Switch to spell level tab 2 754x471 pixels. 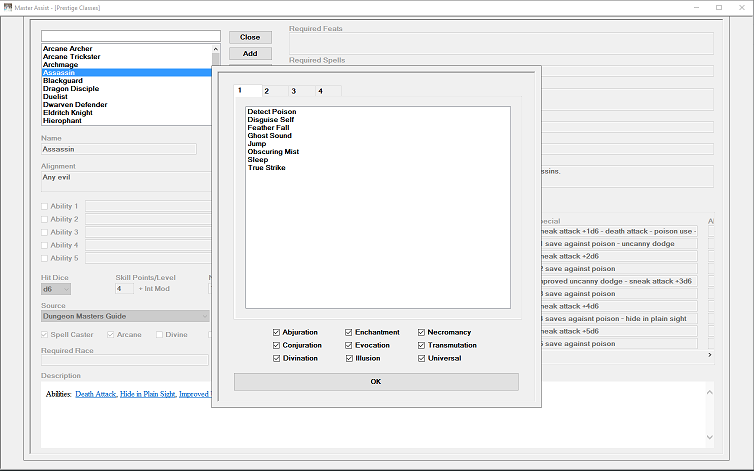266,91
